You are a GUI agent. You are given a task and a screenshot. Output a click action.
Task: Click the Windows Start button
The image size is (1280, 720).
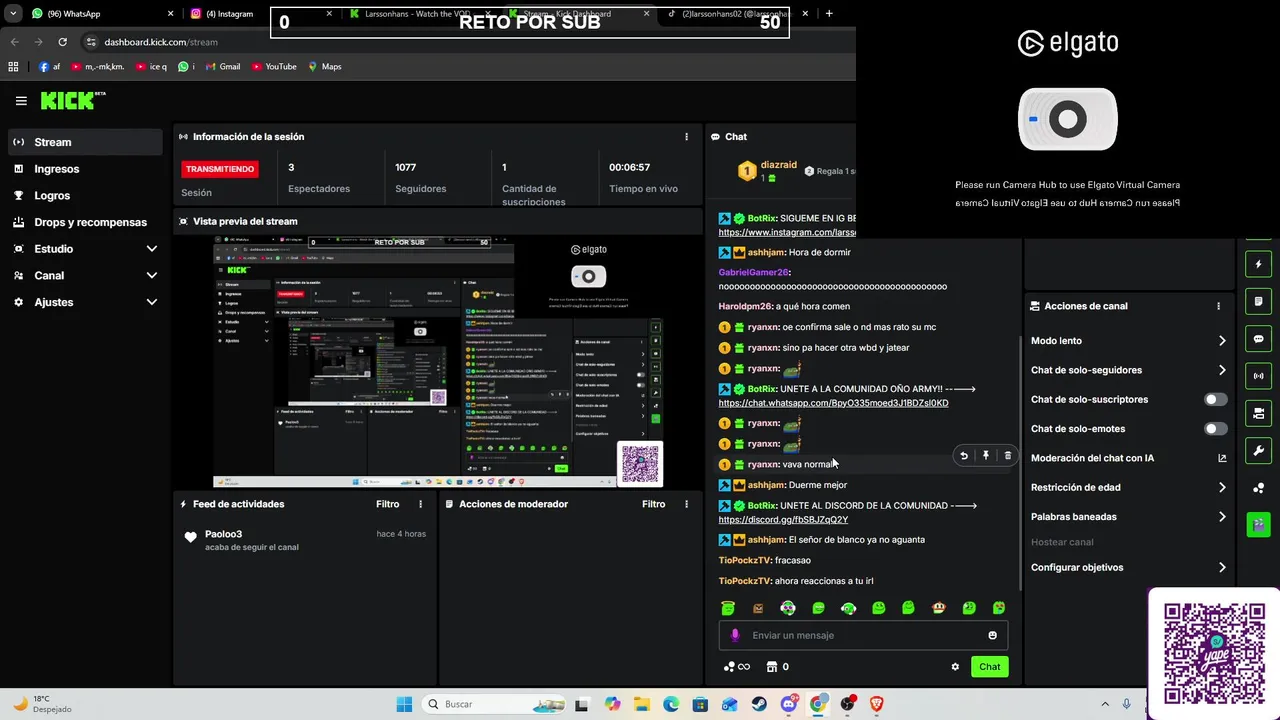click(404, 704)
